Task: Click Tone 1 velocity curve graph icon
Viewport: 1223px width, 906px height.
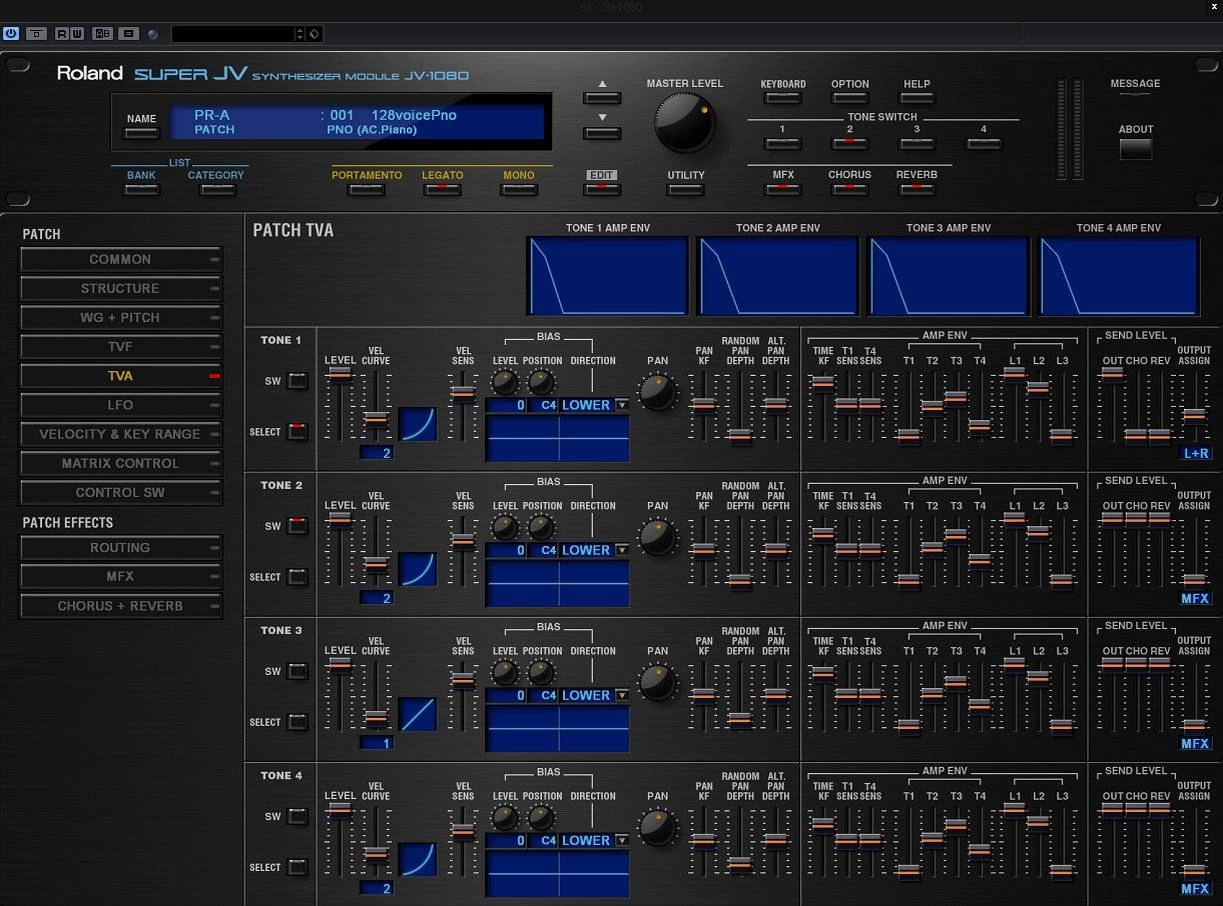Action: 418,424
